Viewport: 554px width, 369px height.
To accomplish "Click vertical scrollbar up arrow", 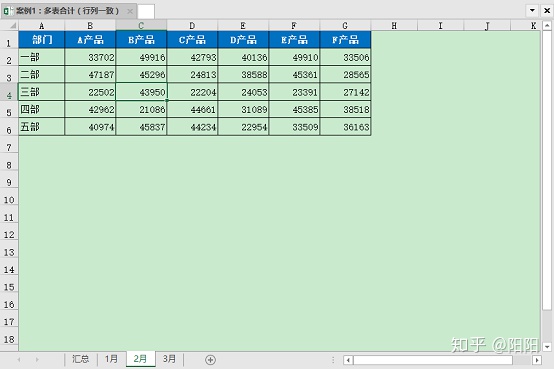I will click(547, 26).
